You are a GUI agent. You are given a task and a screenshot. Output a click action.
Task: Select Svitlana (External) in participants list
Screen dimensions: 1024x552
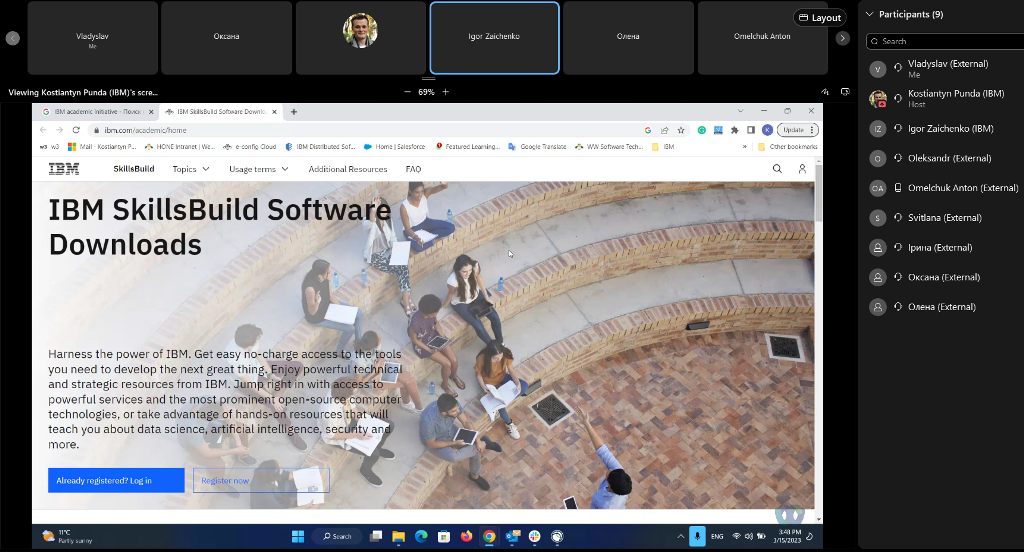[x=945, y=218]
